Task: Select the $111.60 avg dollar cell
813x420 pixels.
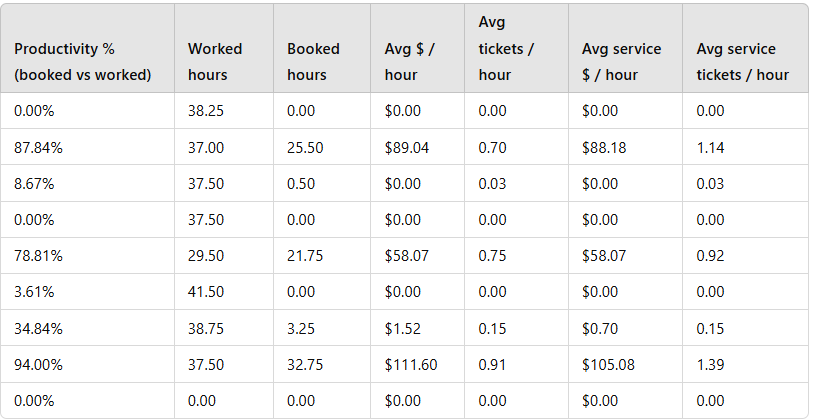Action: tap(417, 365)
